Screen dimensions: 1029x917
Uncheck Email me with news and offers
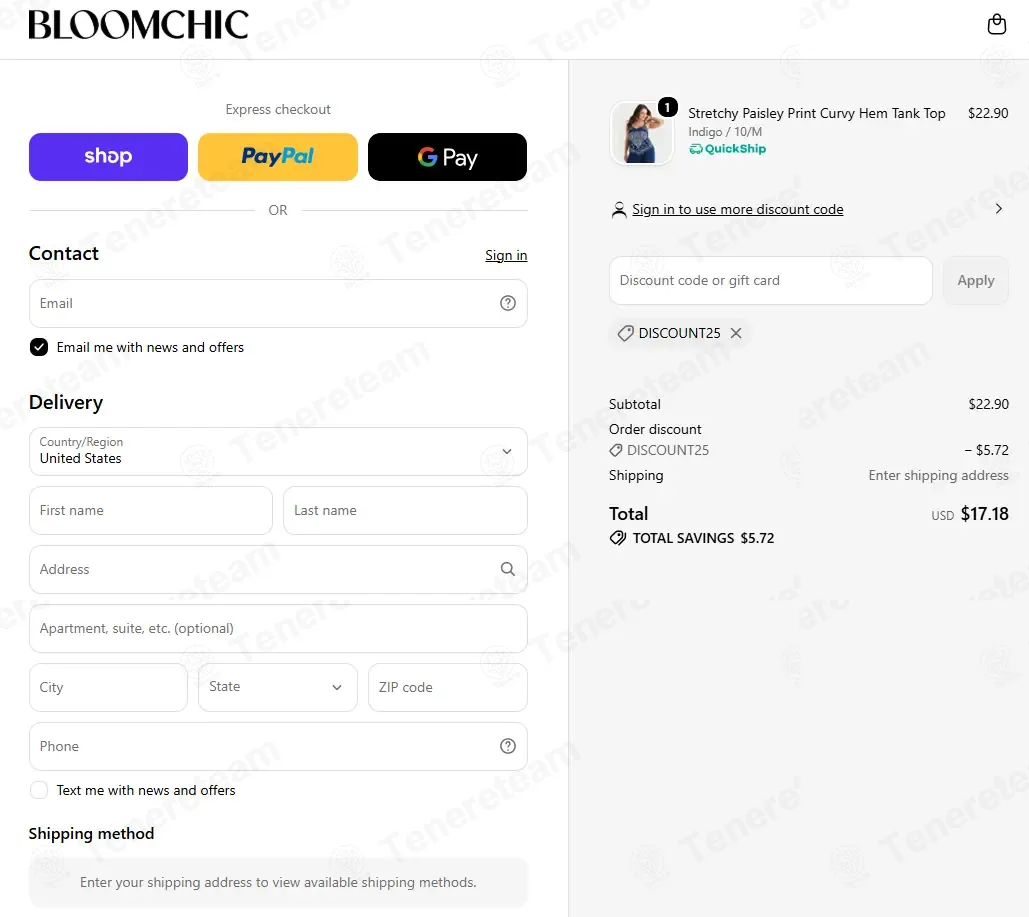coord(39,347)
